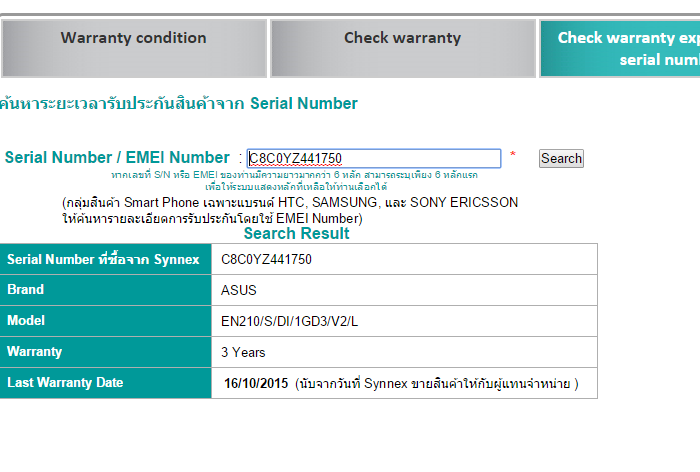The height and width of the screenshot is (472, 700).
Task: Select the Serial Number Synnex row header
Action: click(103, 259)
